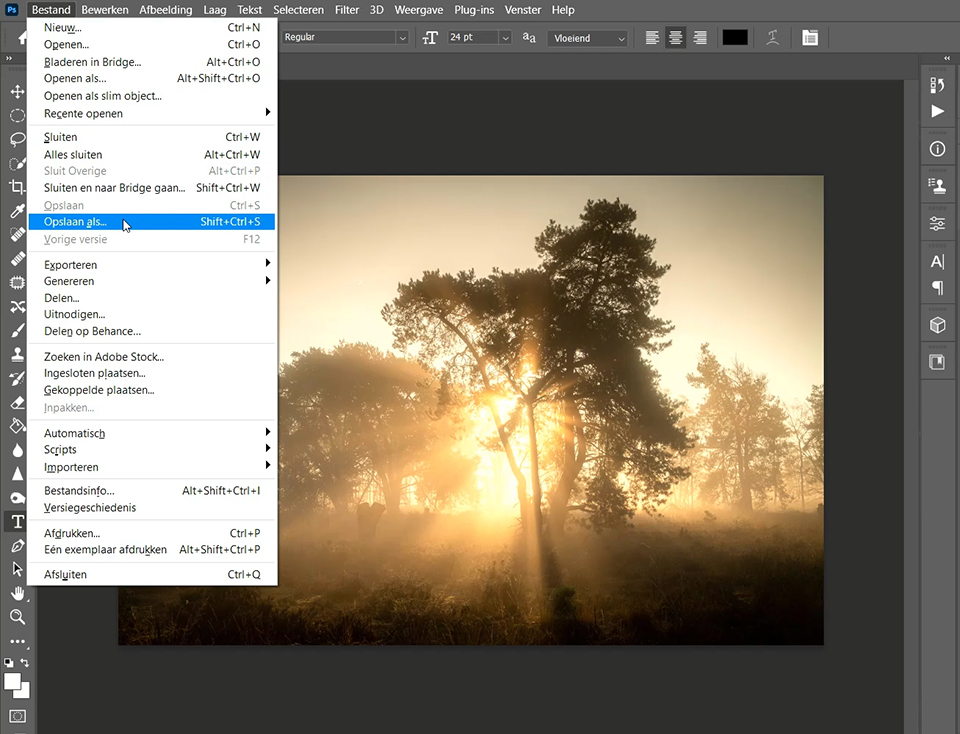Open the anti-aliasing Vloeiend dropdown

(588, 38)
